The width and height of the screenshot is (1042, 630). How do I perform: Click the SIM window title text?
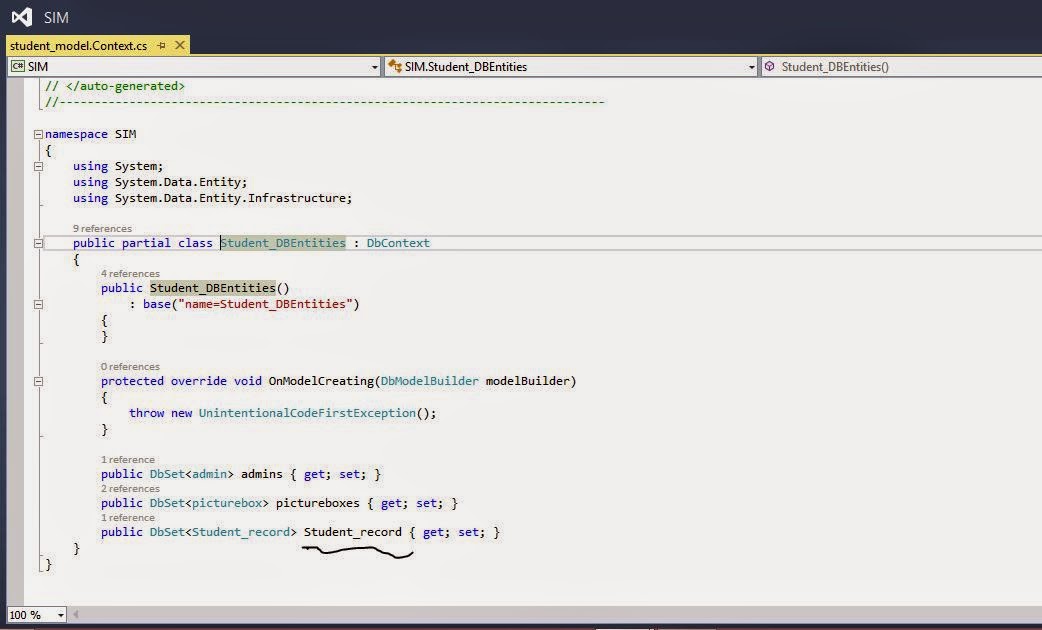[x=56, y=17]
